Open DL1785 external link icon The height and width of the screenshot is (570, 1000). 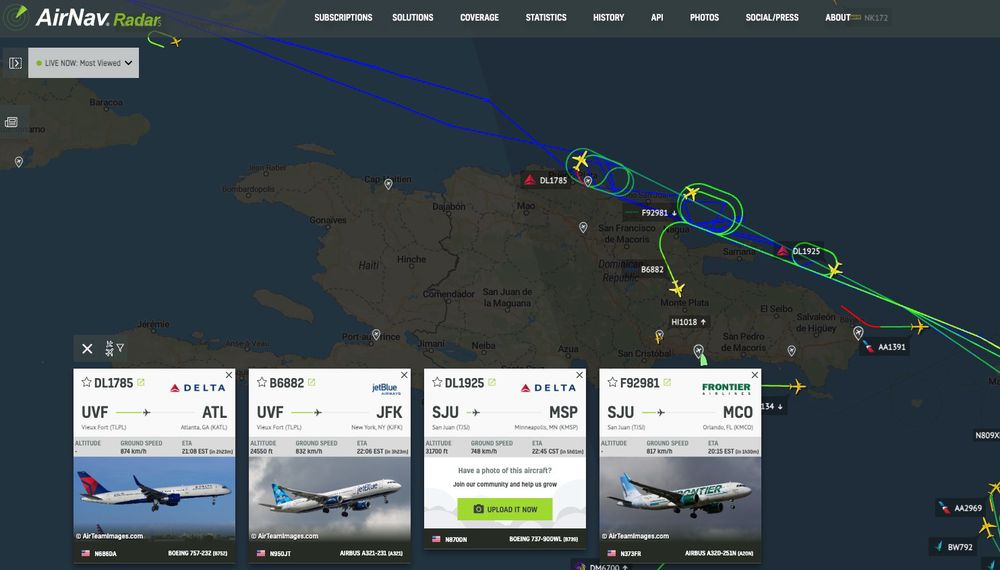[141, 383]
